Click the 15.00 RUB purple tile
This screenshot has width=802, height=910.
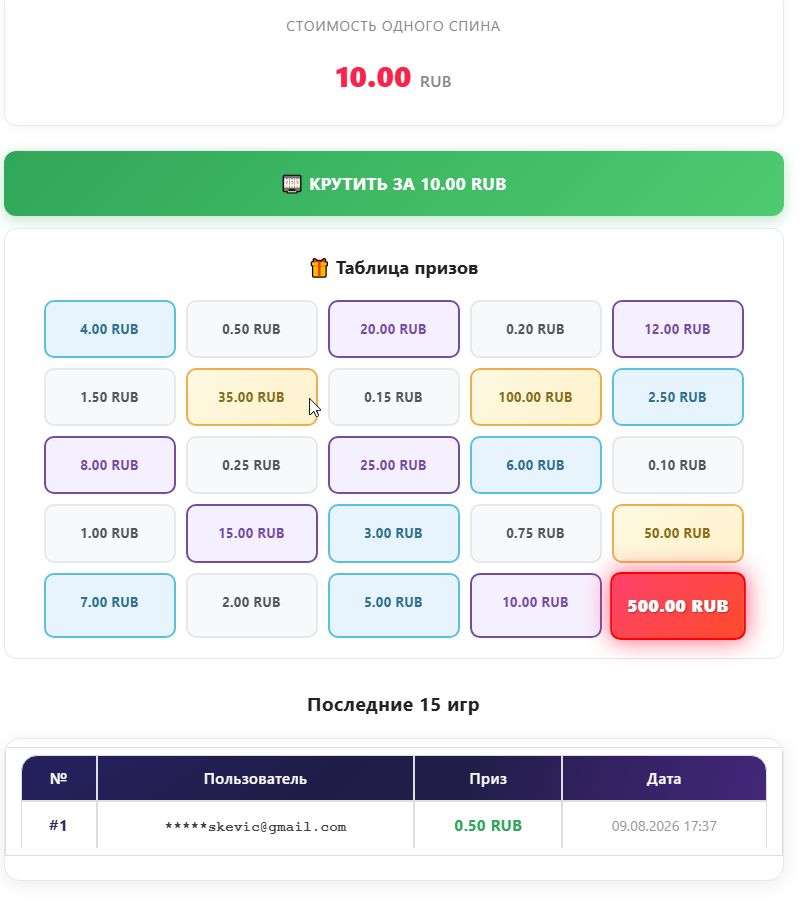(252, 533)
